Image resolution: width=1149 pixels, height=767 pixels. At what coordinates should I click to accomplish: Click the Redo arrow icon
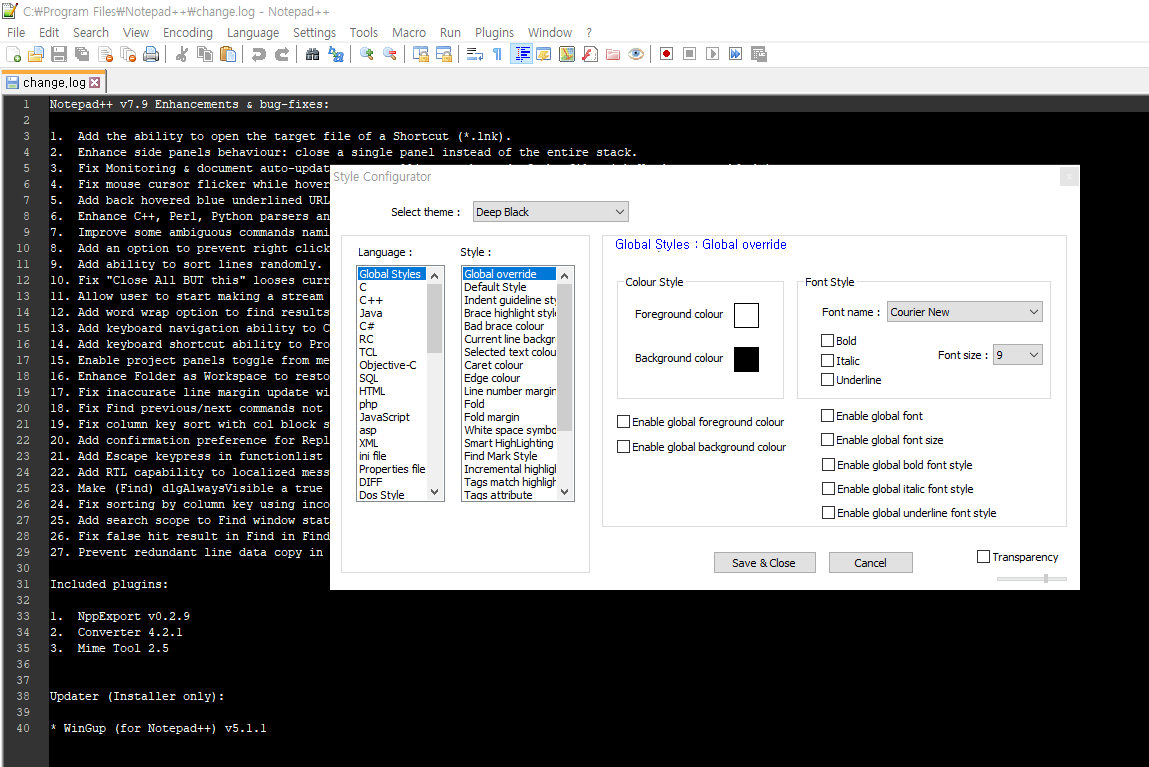coord(282,54)
